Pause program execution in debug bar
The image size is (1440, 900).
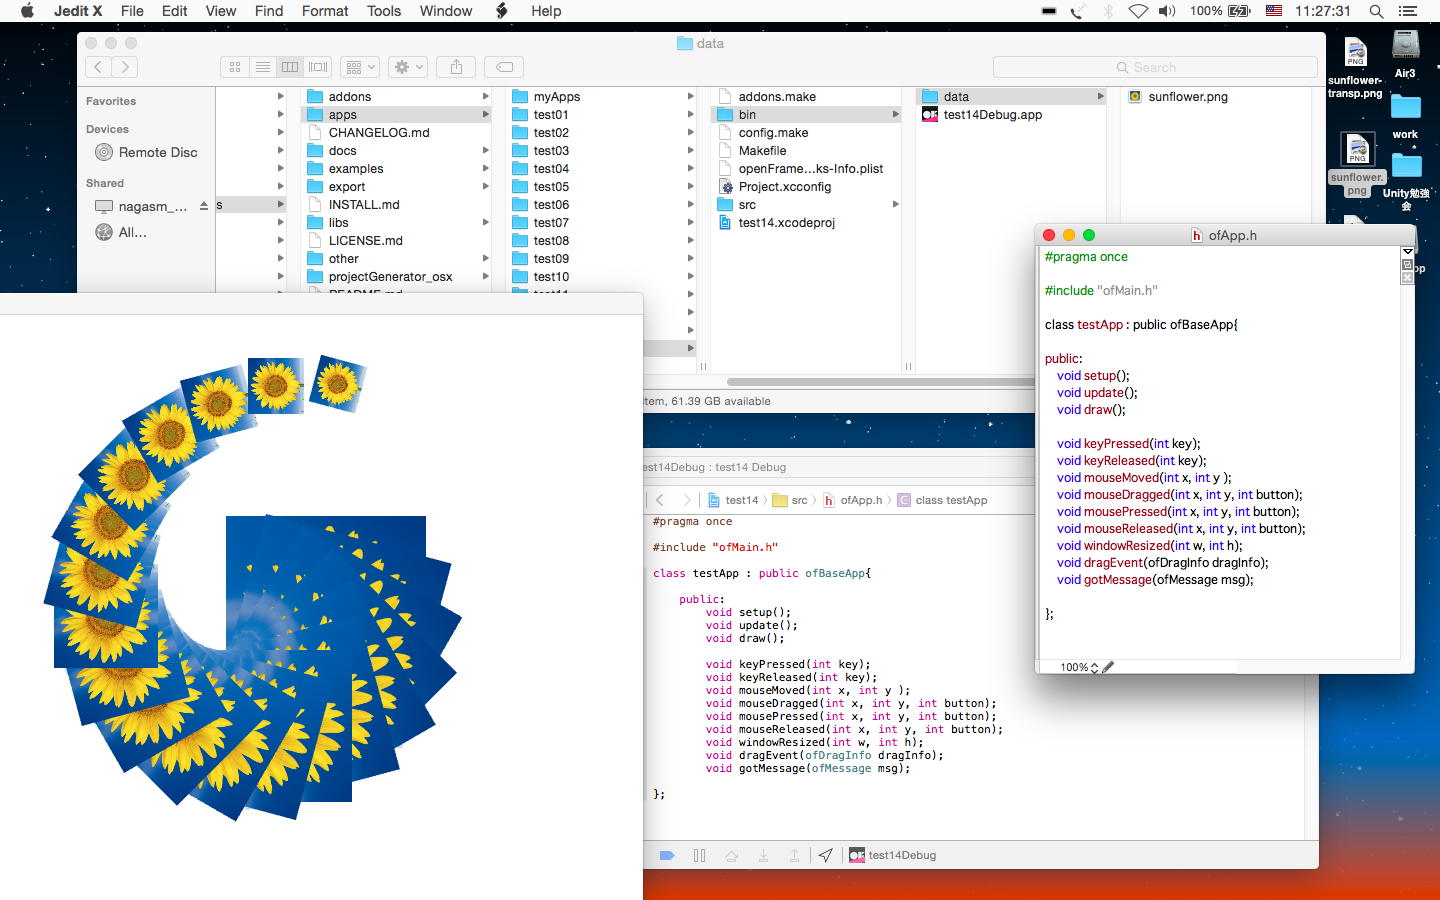[x=699, y=855]
